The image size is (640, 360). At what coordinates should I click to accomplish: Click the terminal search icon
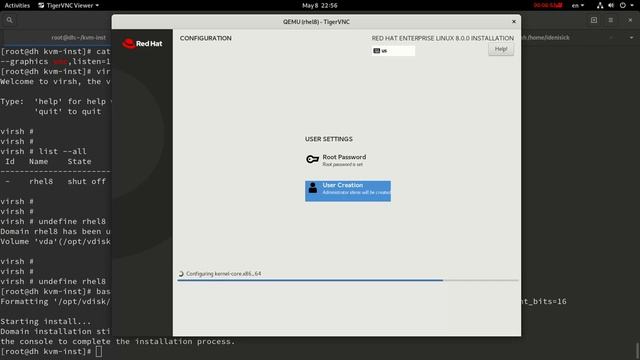click(10, 20)
